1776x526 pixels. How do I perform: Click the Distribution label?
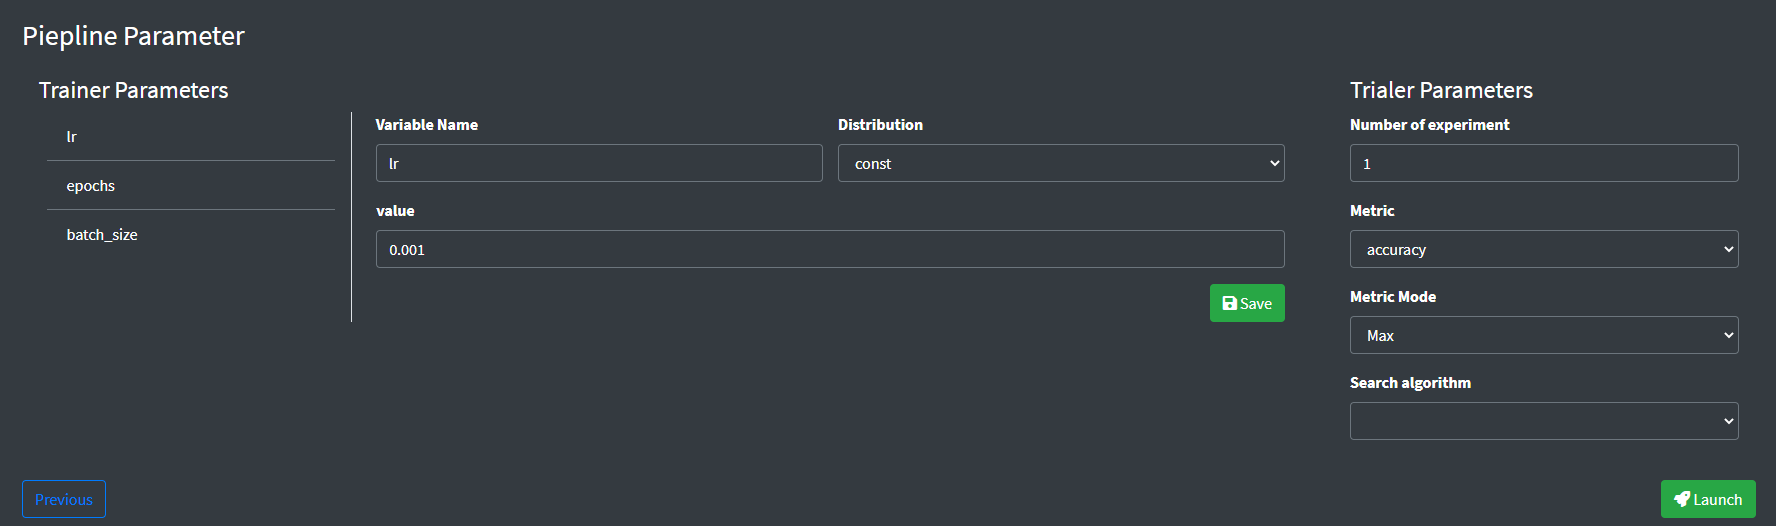click(880, 125)
